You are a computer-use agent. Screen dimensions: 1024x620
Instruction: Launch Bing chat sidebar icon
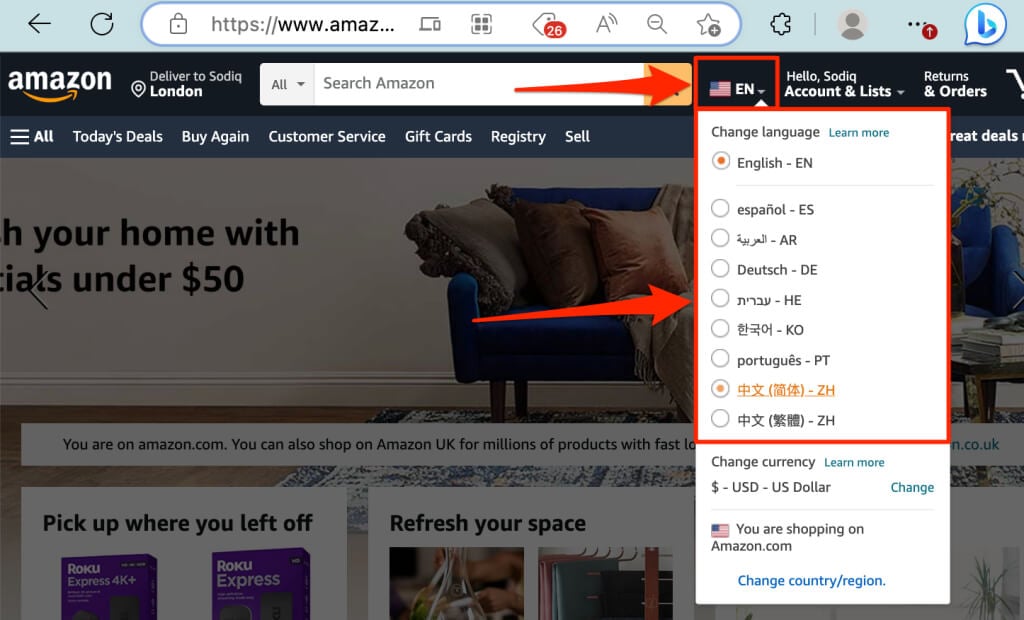[x=985, y=25]
